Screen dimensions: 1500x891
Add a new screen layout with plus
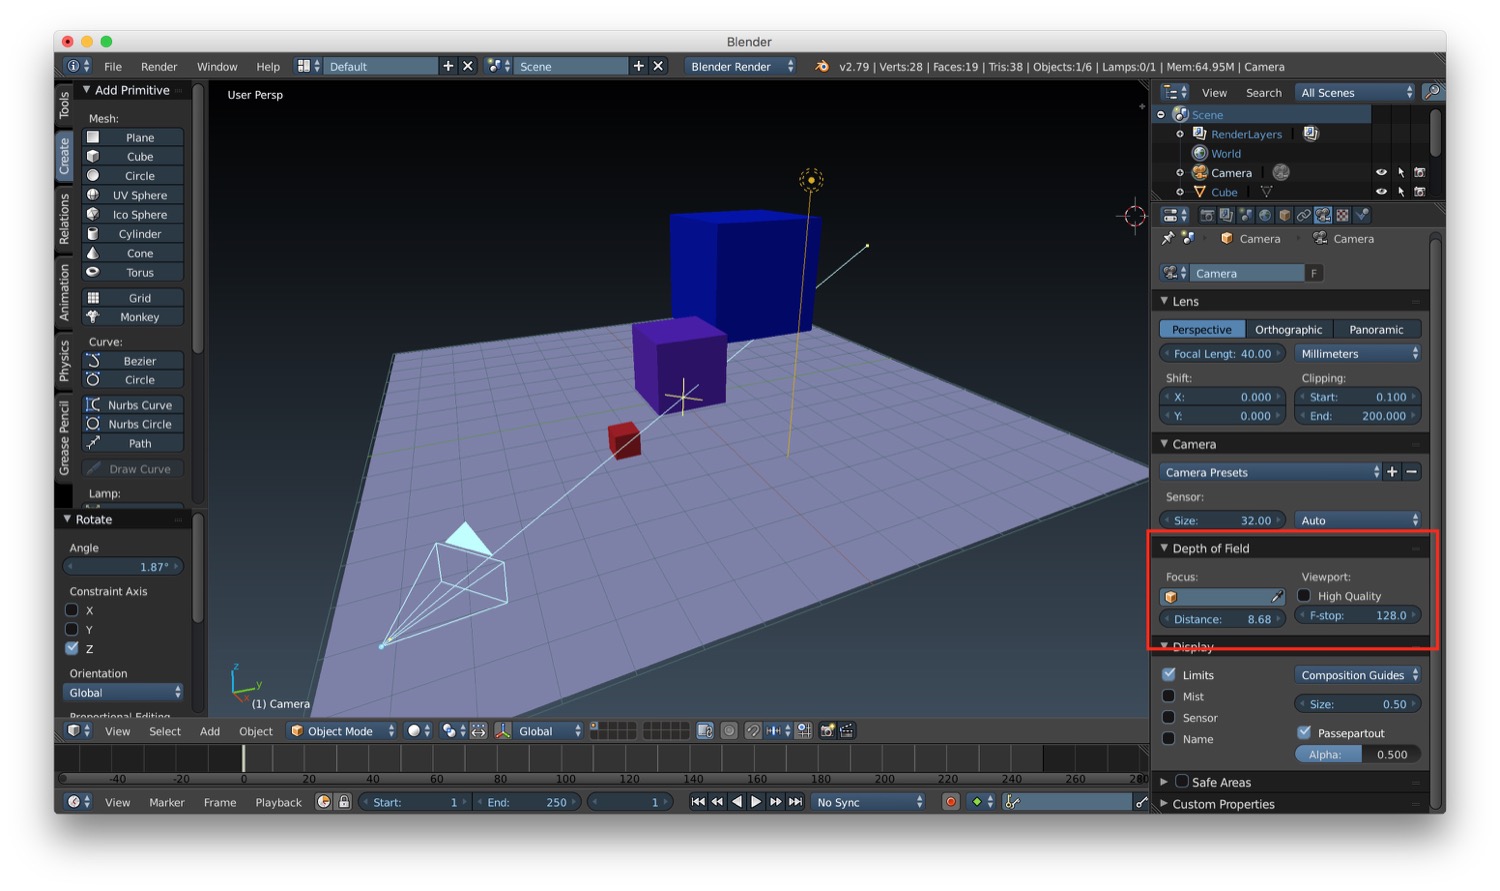pyautogui.click(x=448, y=66)
